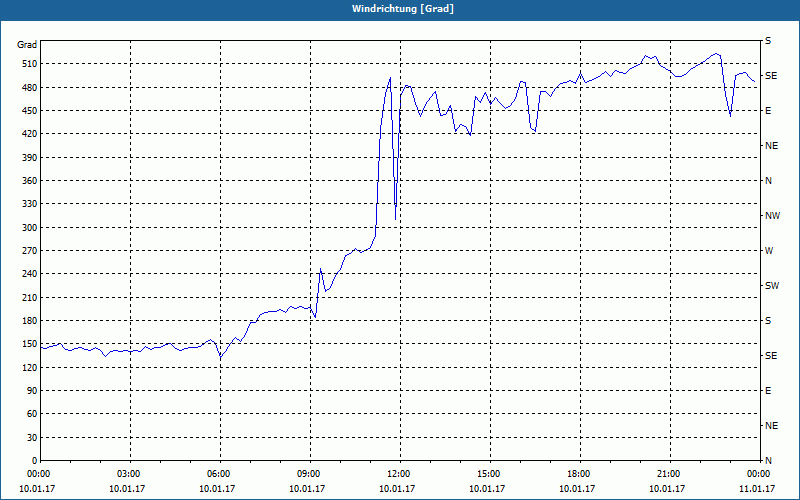Click the 360 degree axis label
800x500 pixels.
pos(29,181)
